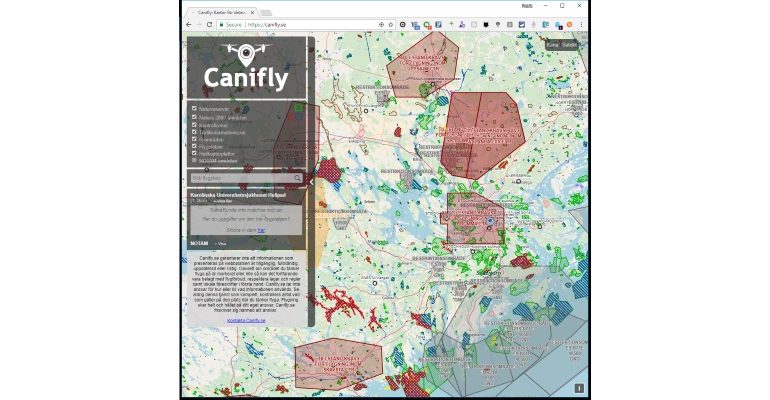Uncheck the Naturreservat layer
The image size is (770, 400).
pyautogui.click(x=194, y=108)
